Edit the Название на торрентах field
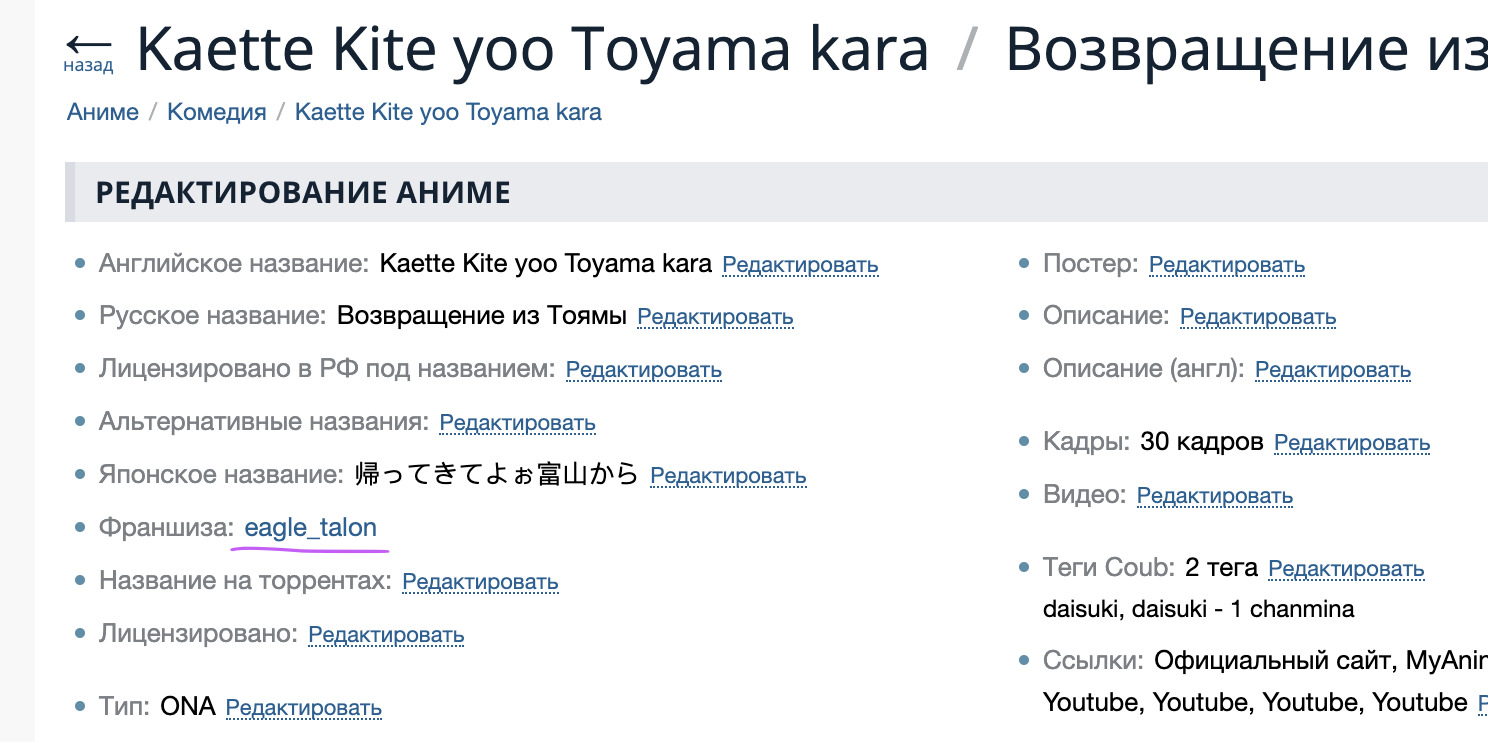The image size is (1488, 742). (x=480, y=582)
